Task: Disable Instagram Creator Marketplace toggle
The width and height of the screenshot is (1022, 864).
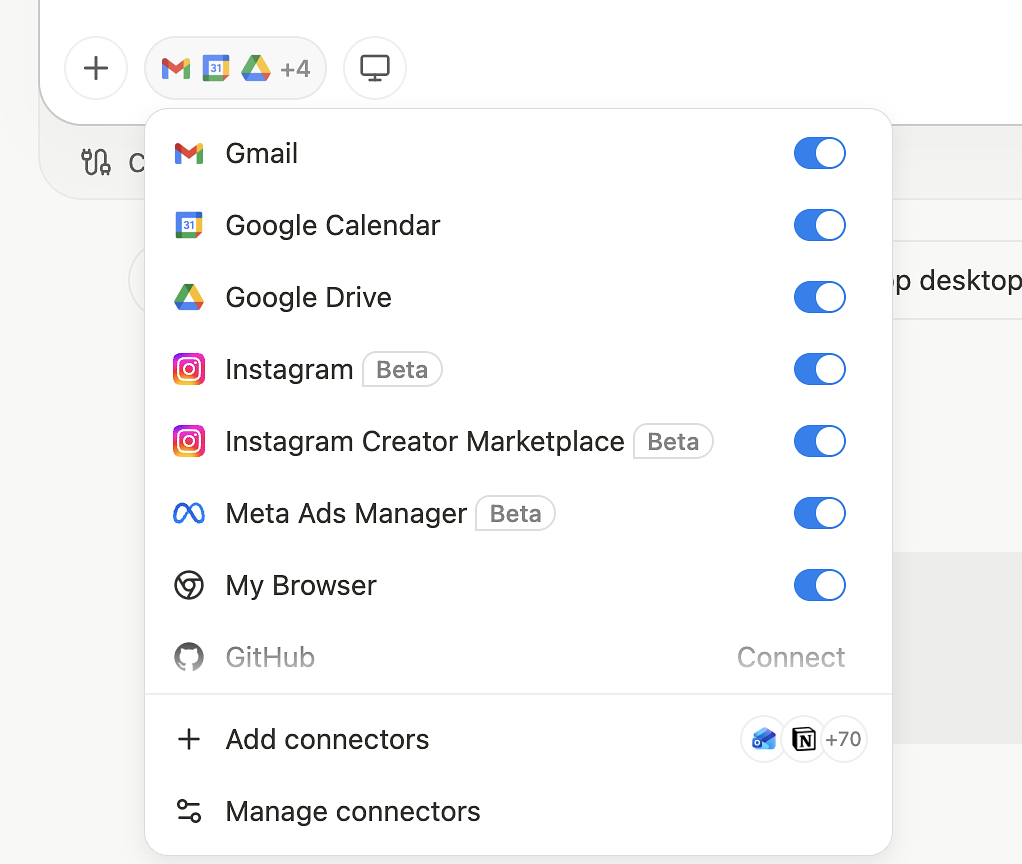Action: (x=819, y=441)
